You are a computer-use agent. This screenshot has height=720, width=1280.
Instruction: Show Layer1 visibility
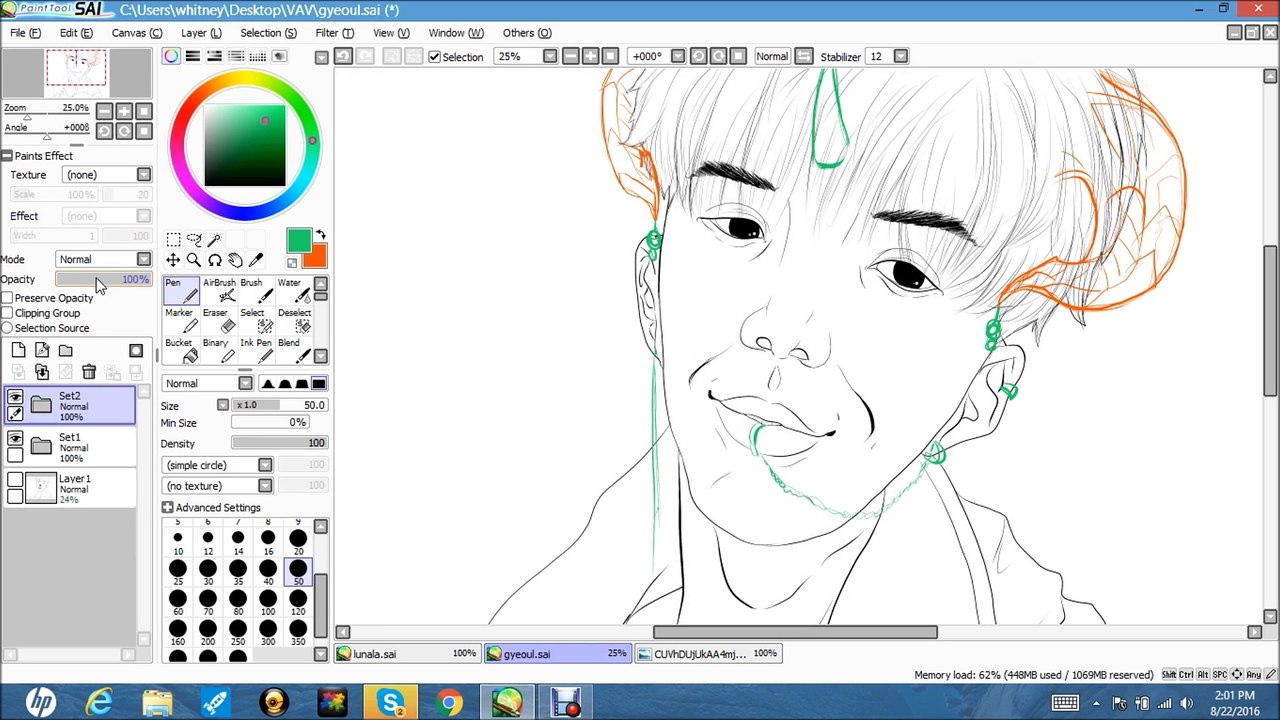[x=15, y=480]
